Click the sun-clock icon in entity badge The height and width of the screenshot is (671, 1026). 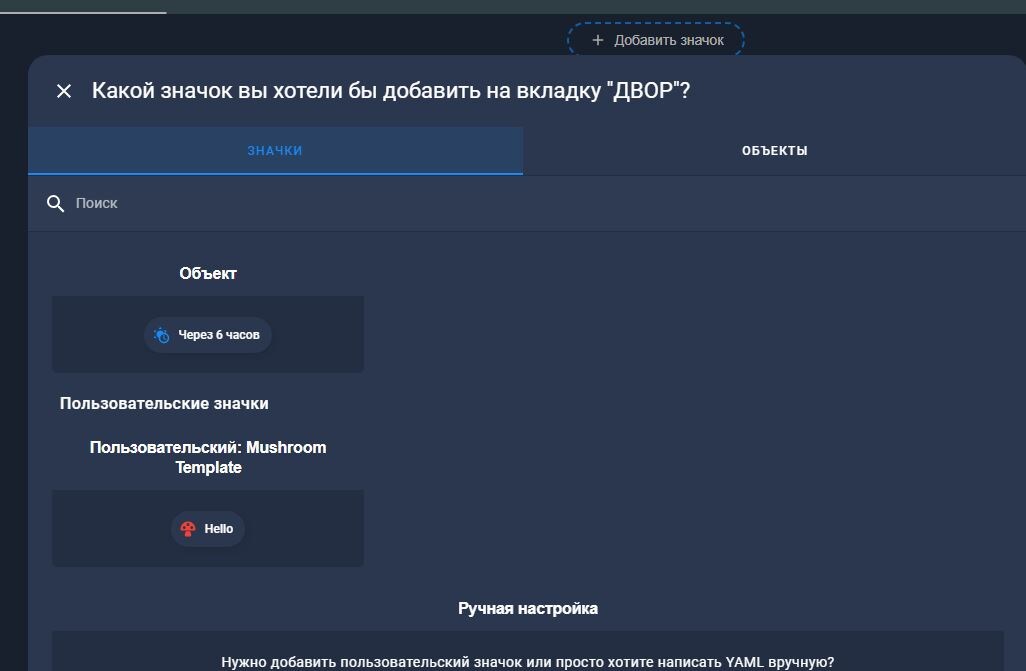point(162,335)
